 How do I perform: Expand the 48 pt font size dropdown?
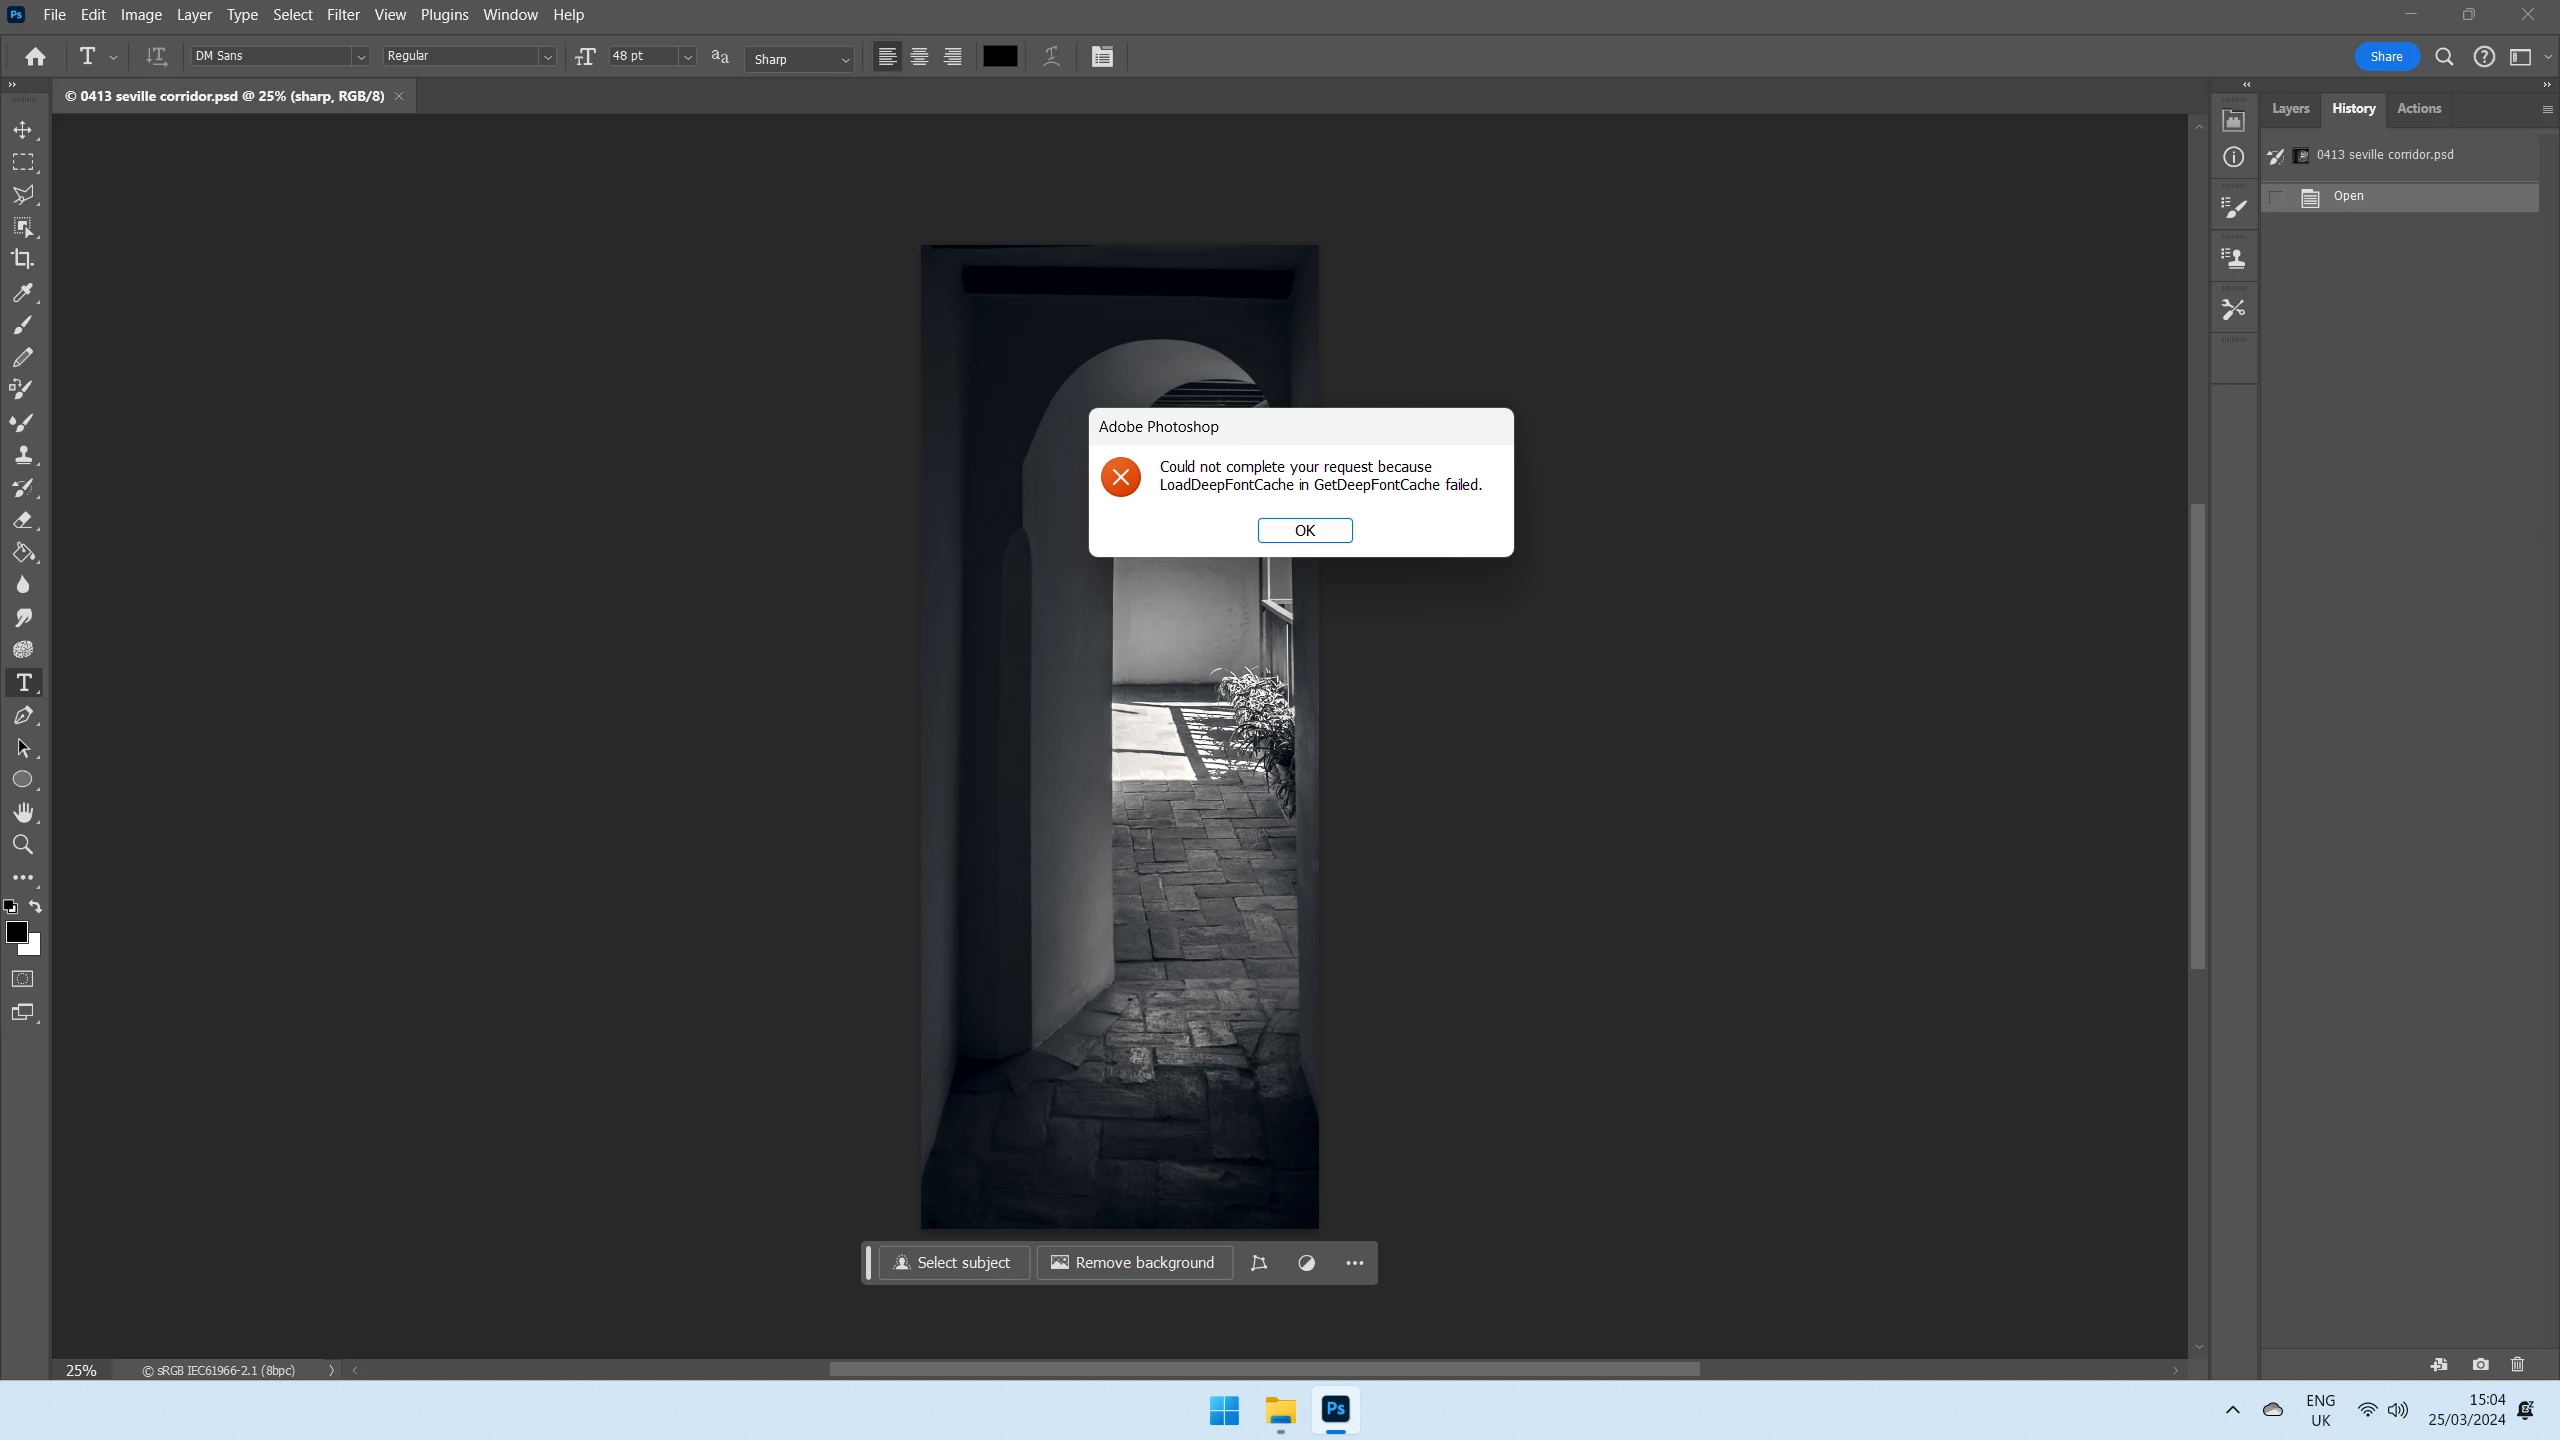click(687, 57)
